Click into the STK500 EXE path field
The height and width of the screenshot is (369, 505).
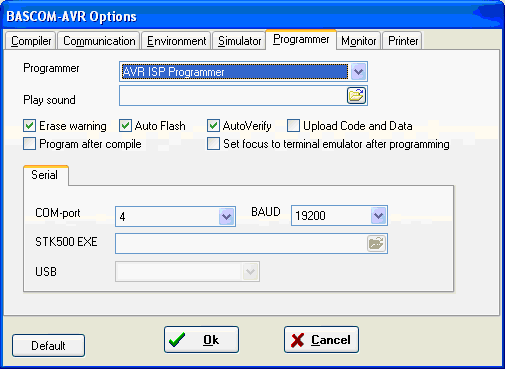(241, 243)
